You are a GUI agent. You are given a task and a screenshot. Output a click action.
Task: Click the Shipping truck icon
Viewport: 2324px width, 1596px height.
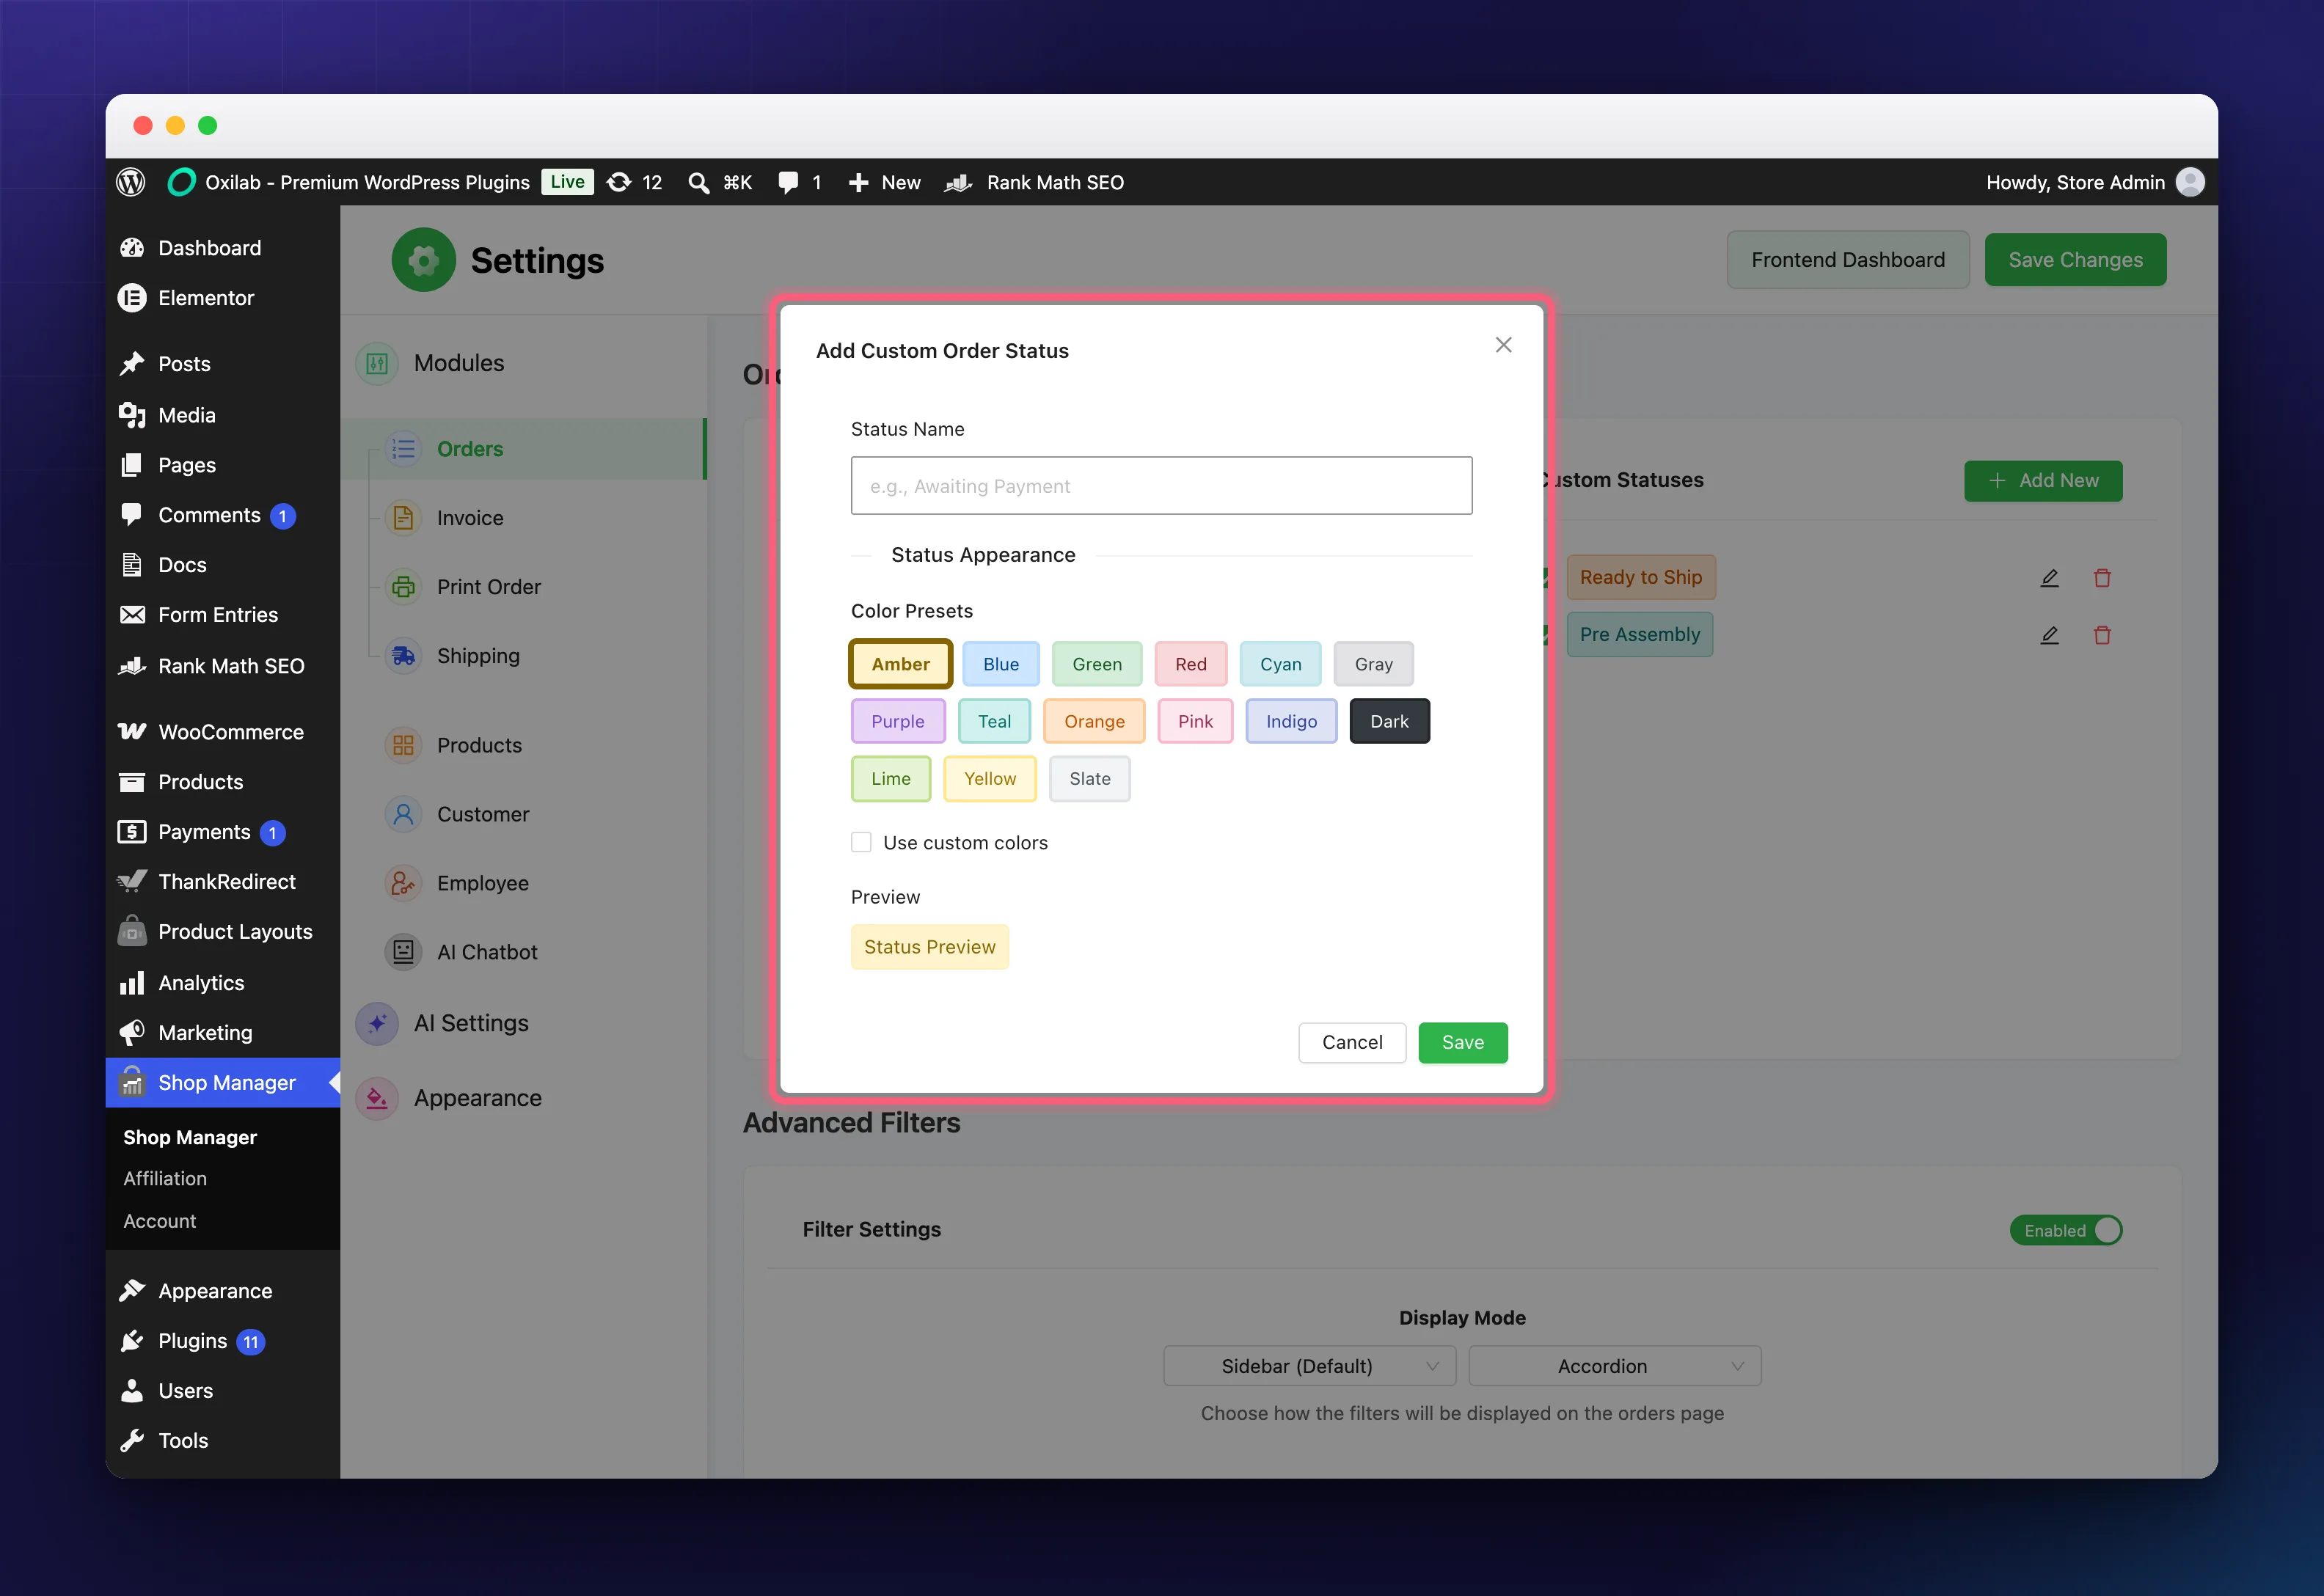(403, 656)
